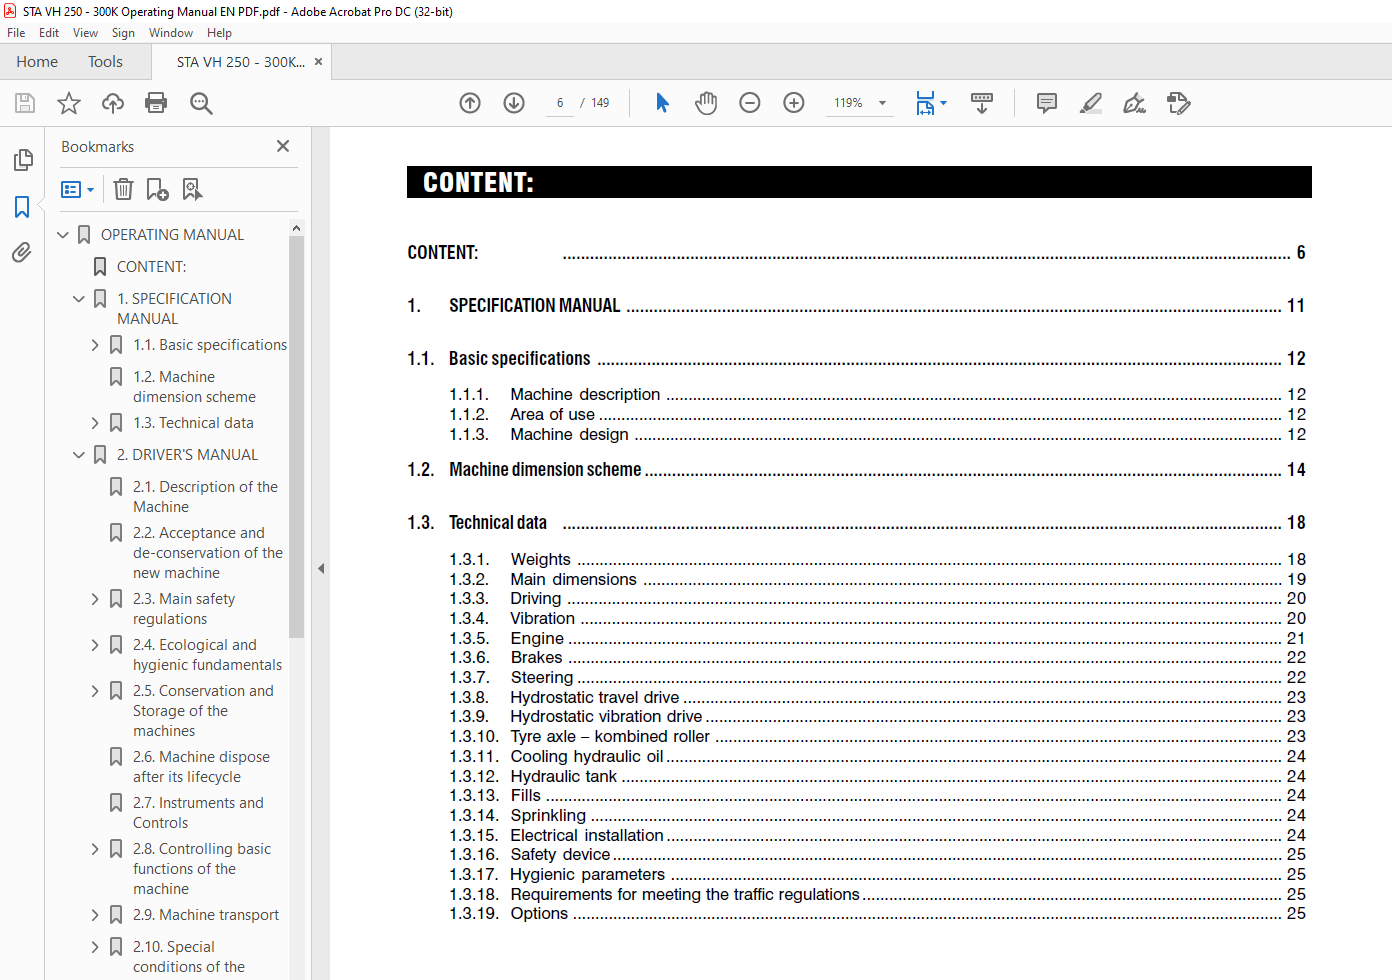Go to bookmark 2.1. Description of the Machine
The height and width of the screenshot is (980, 1392).
(x=205, y=497)
